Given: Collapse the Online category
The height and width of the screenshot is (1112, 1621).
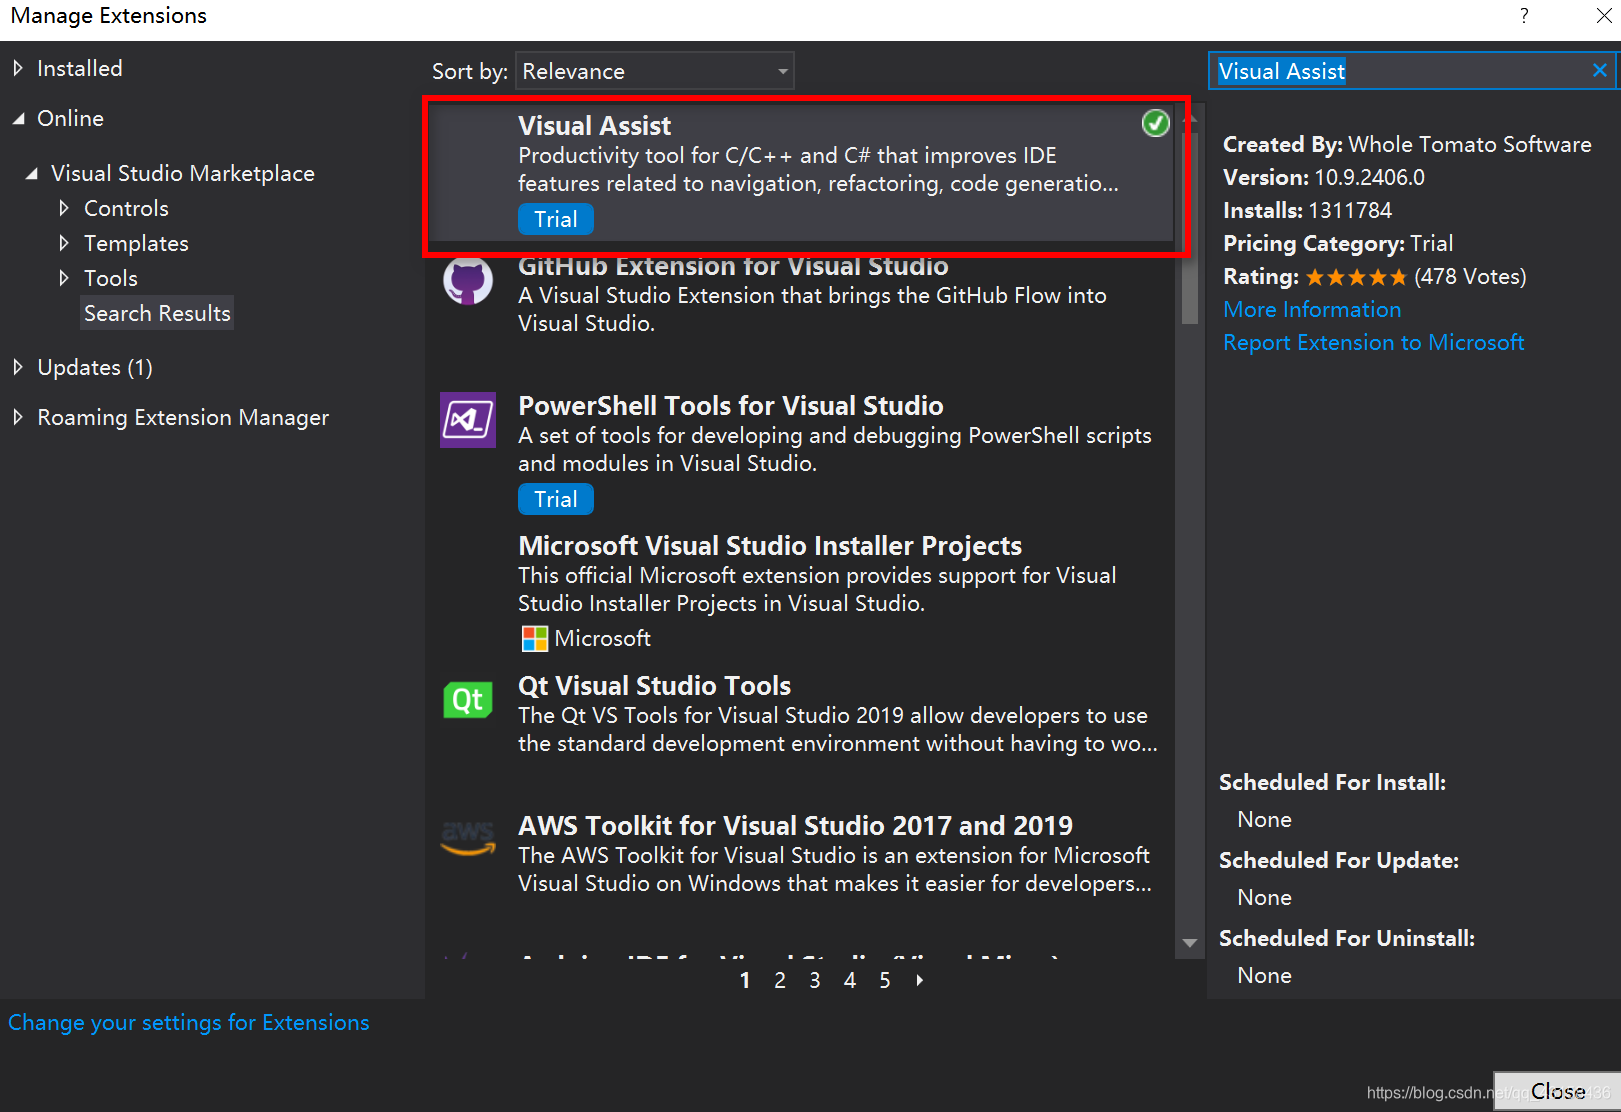Looking at the screenshot, I should 18,118.
